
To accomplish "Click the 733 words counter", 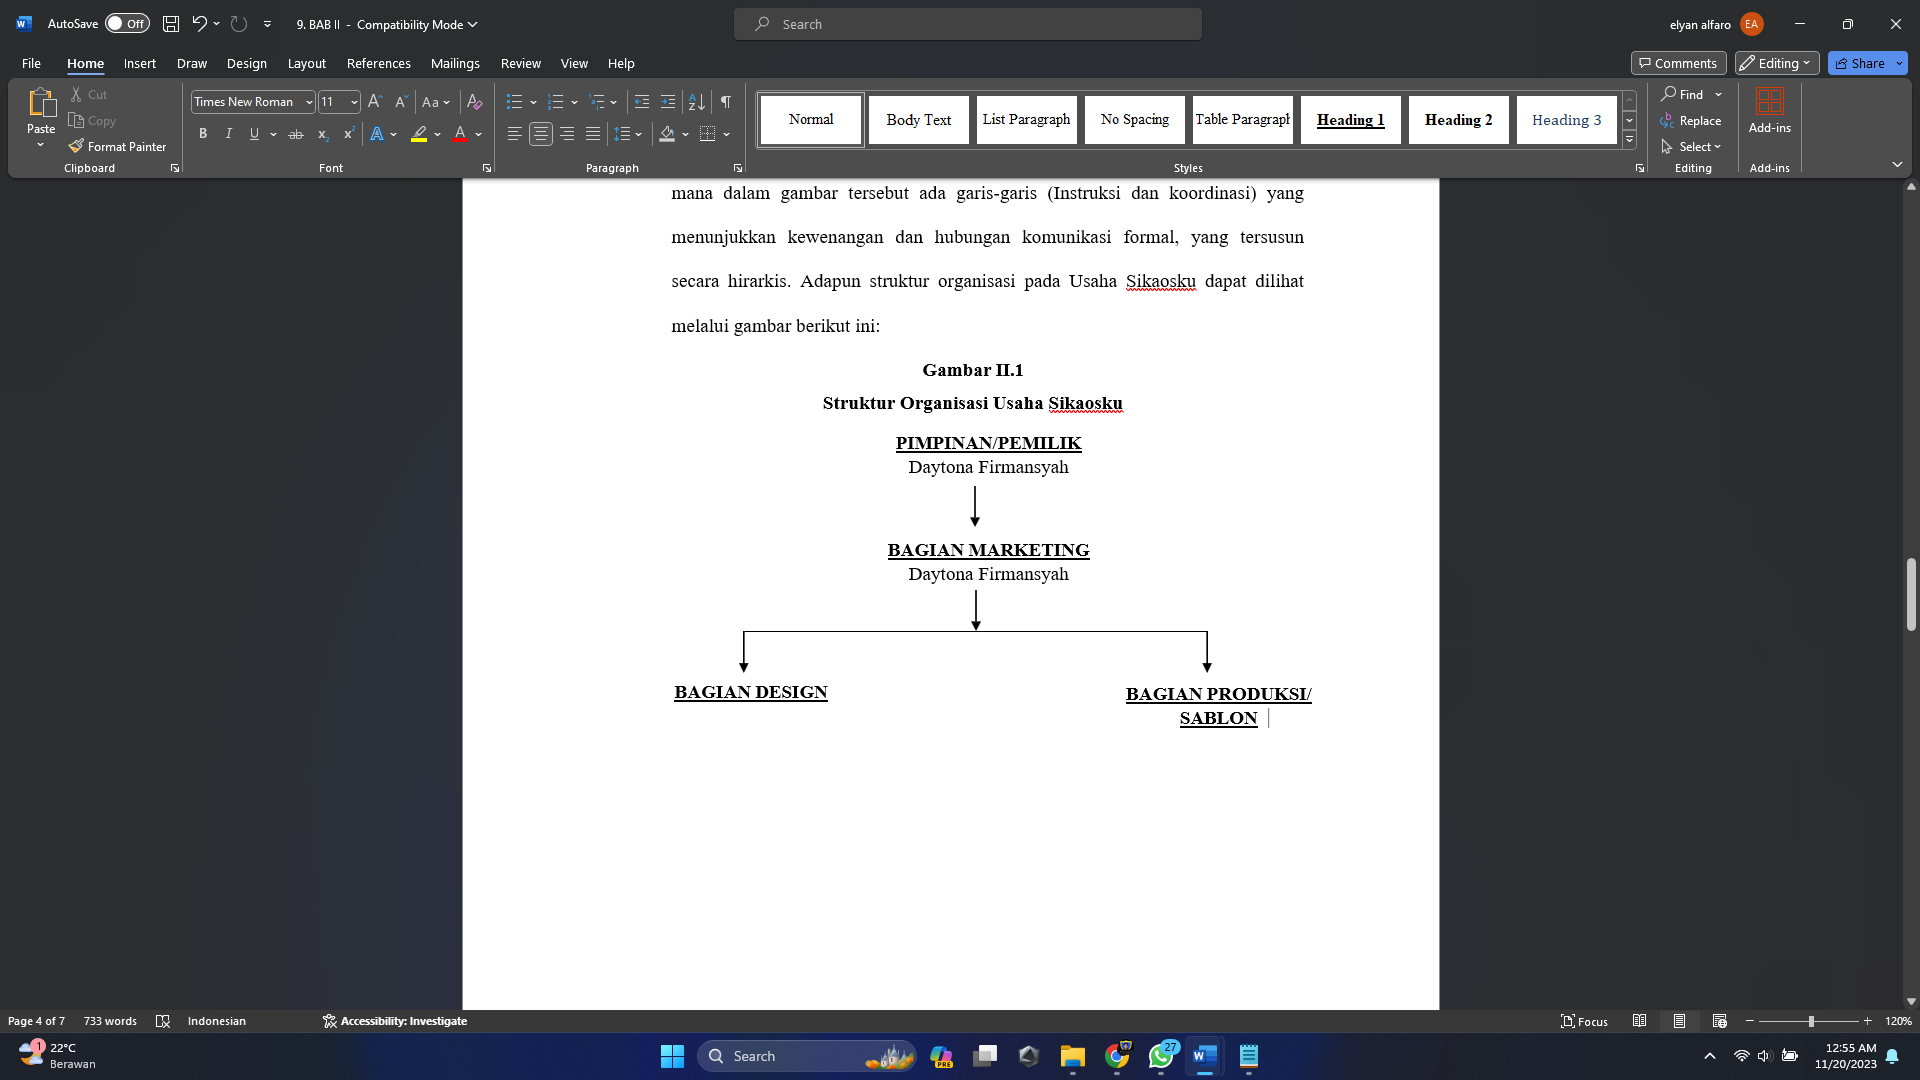I will click(x=110, y=1021).
